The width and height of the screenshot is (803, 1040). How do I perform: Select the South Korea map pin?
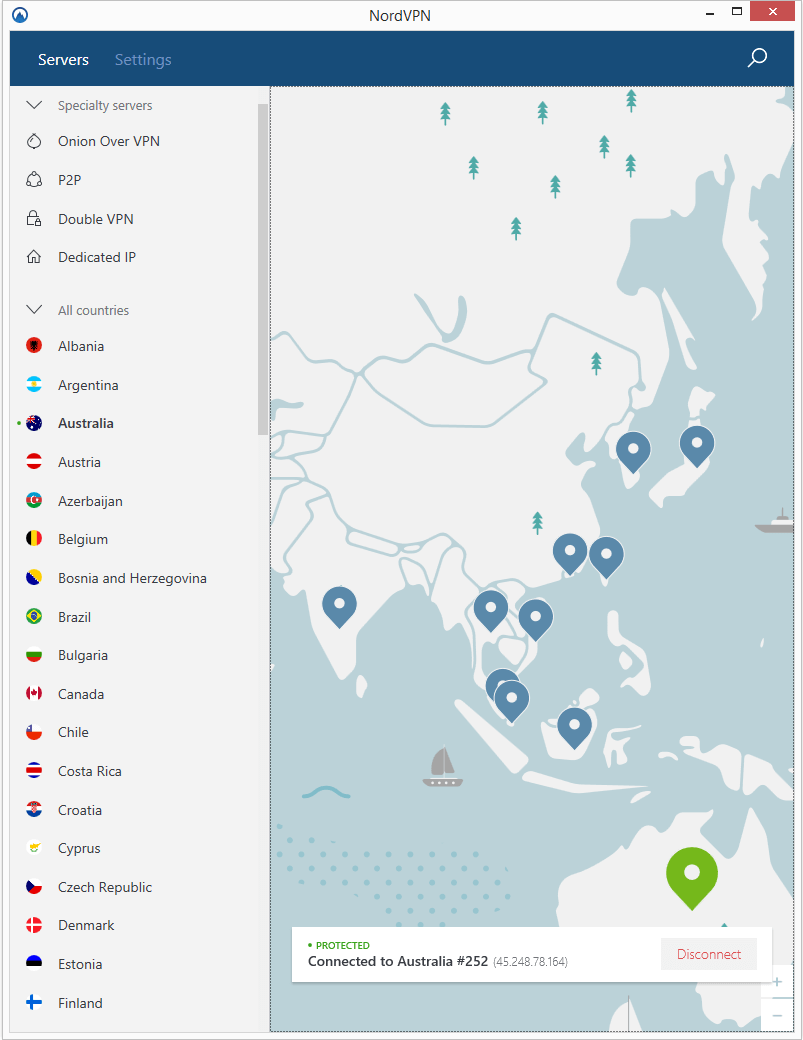(633, 452)
